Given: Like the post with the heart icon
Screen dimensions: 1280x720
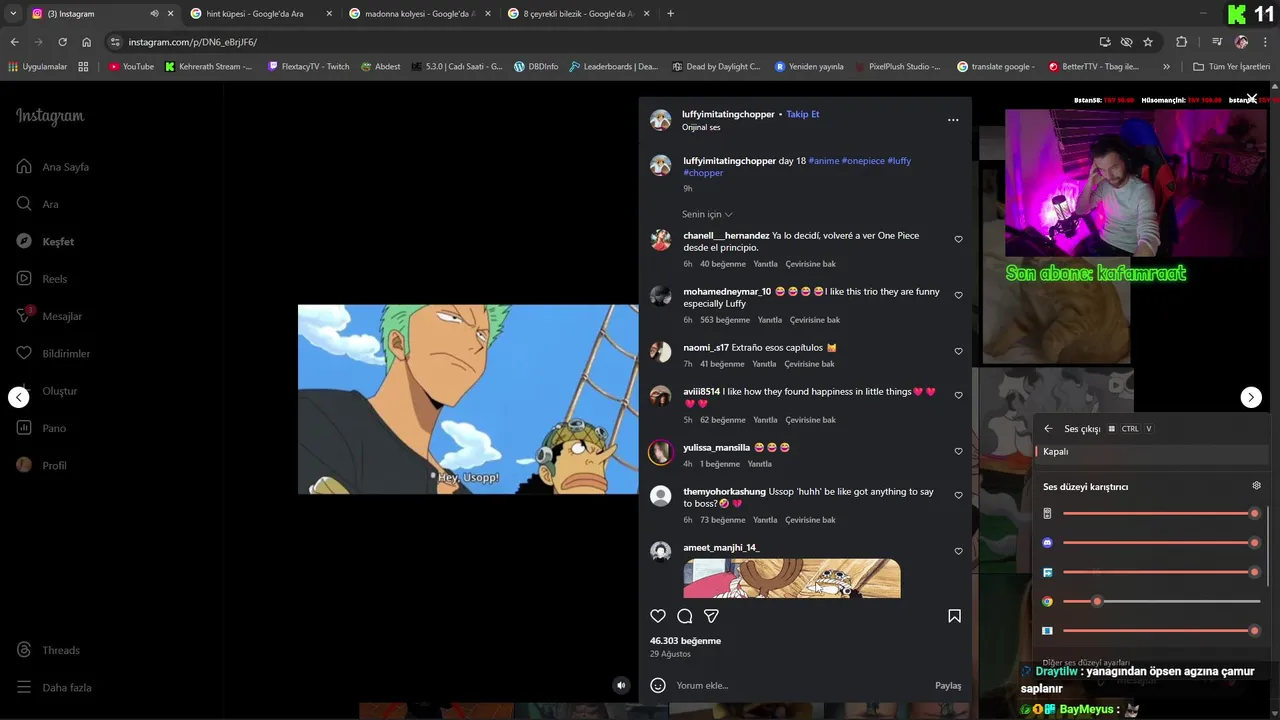Looking at the screenshot, I should click(x=658, y=616).
